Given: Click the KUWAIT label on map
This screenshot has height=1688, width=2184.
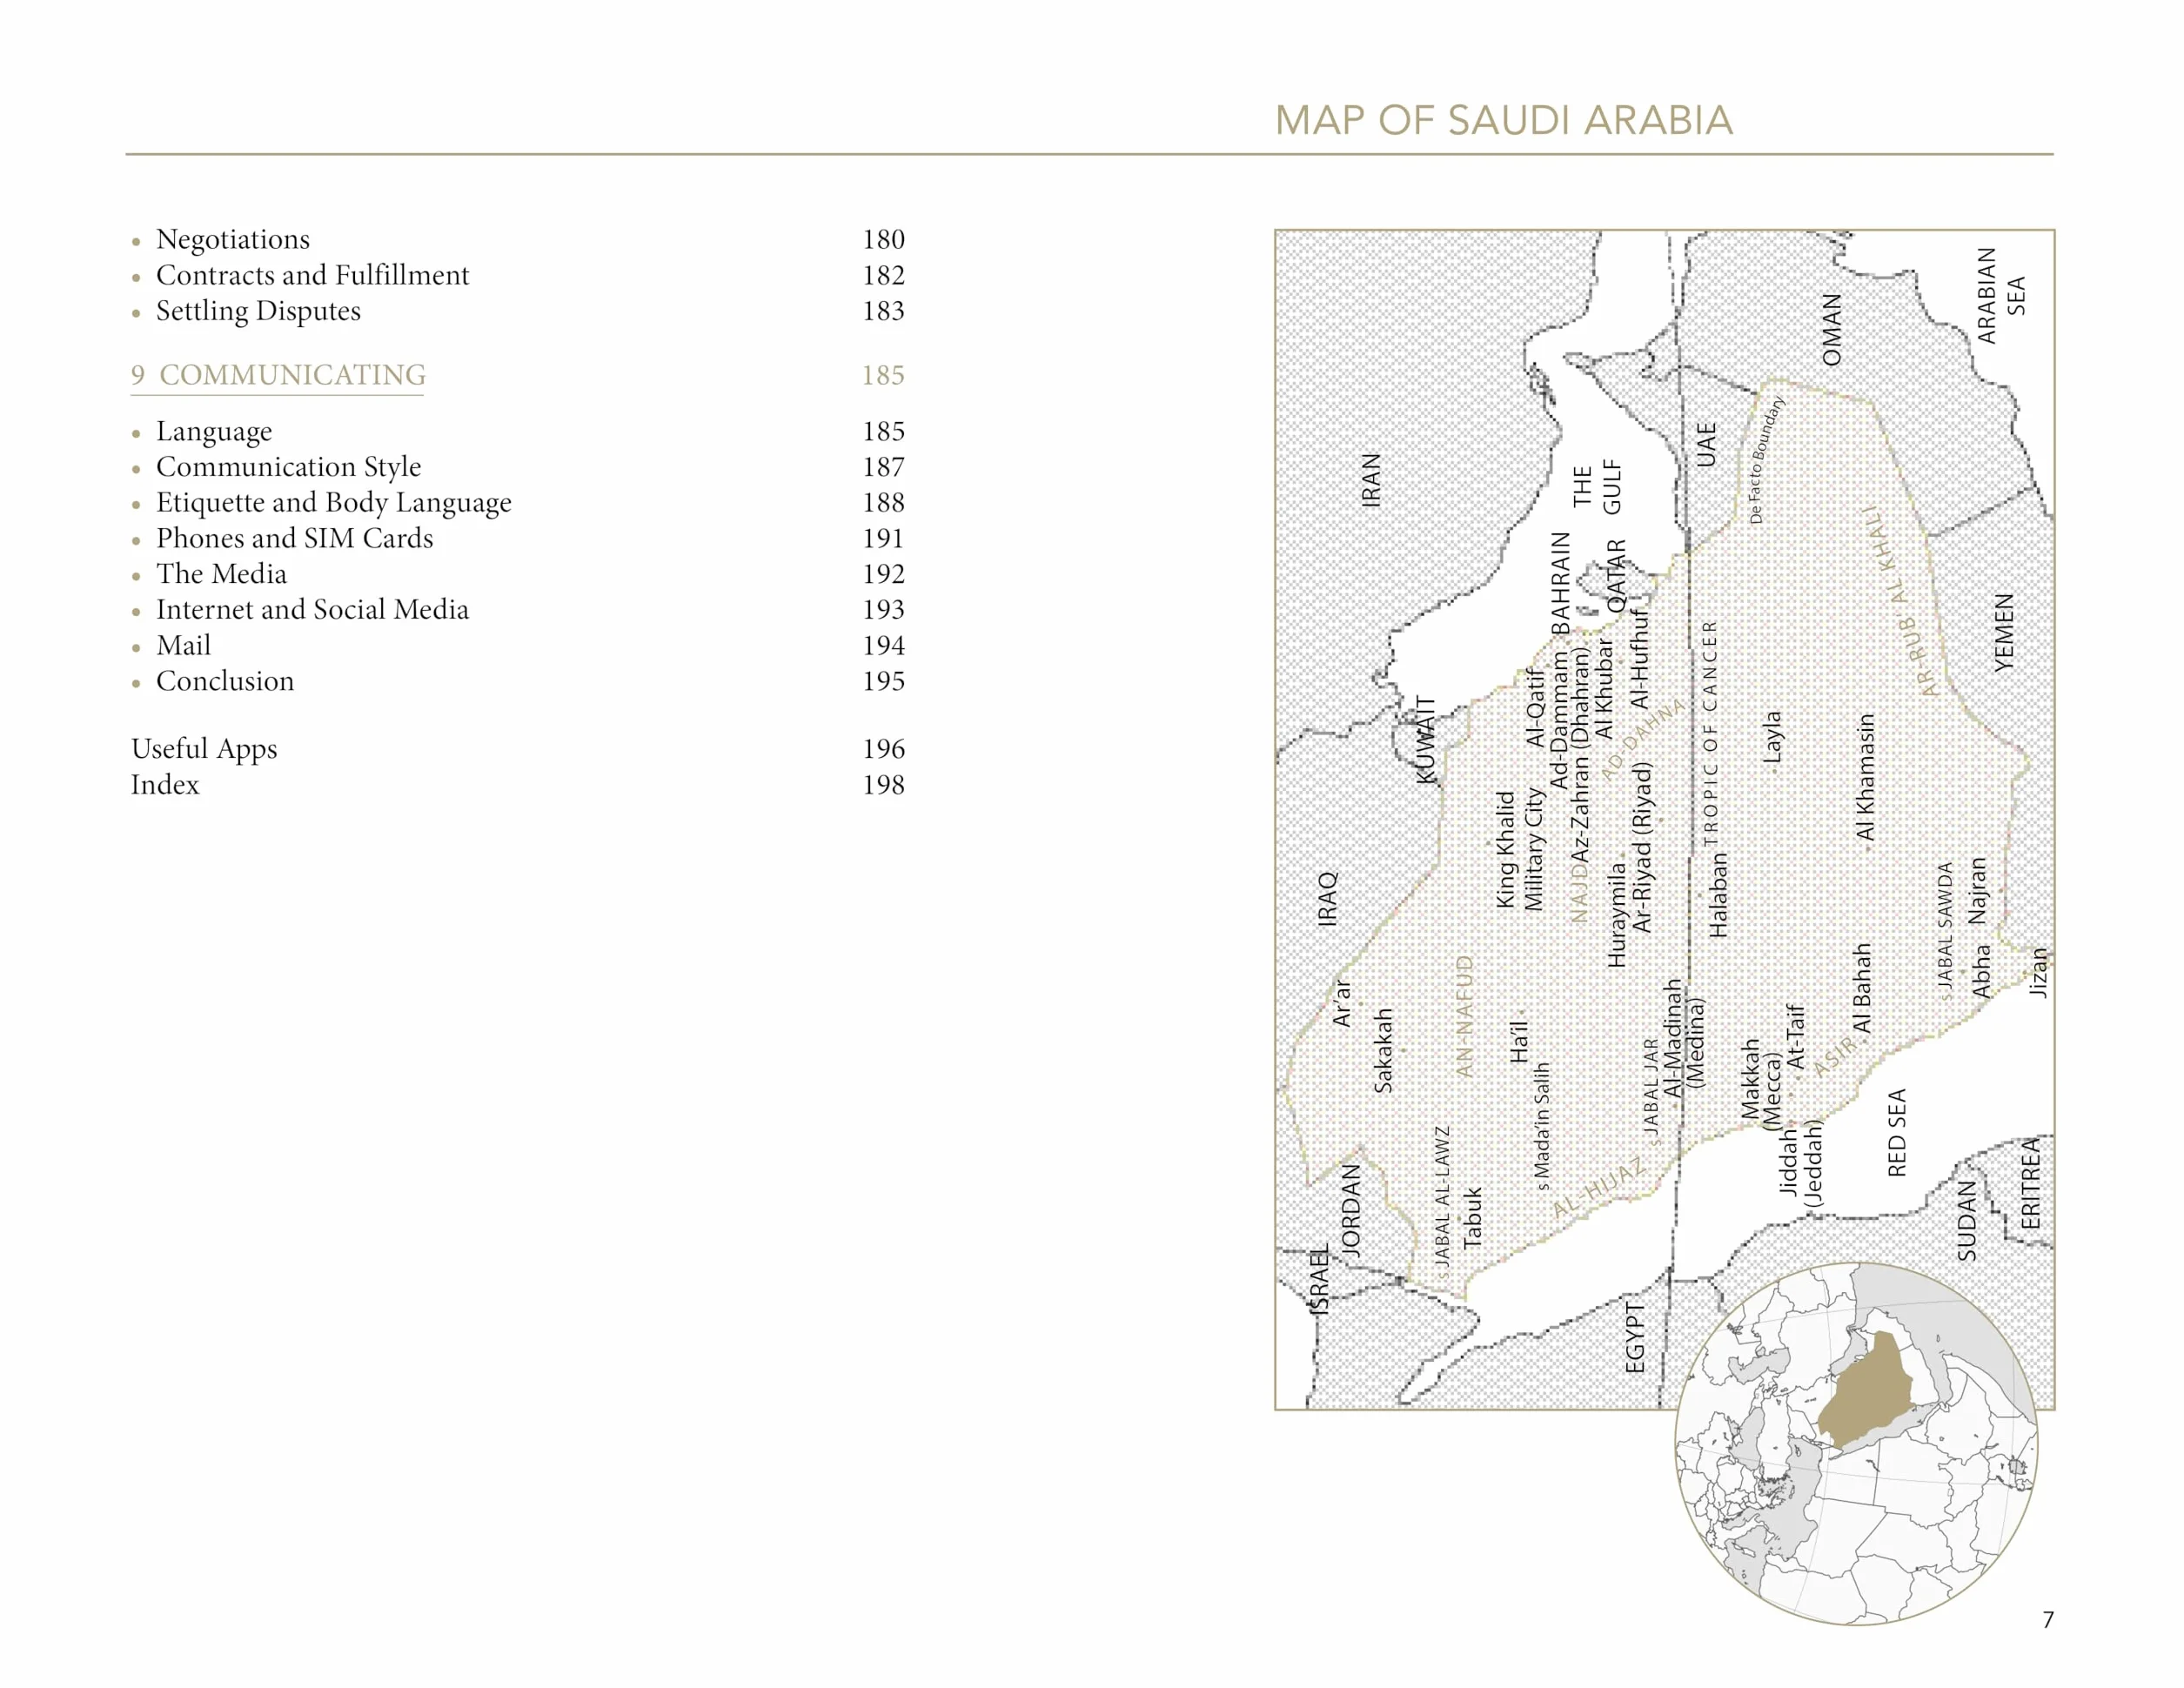Looking at the screenshot, I should click(1427, 739).
